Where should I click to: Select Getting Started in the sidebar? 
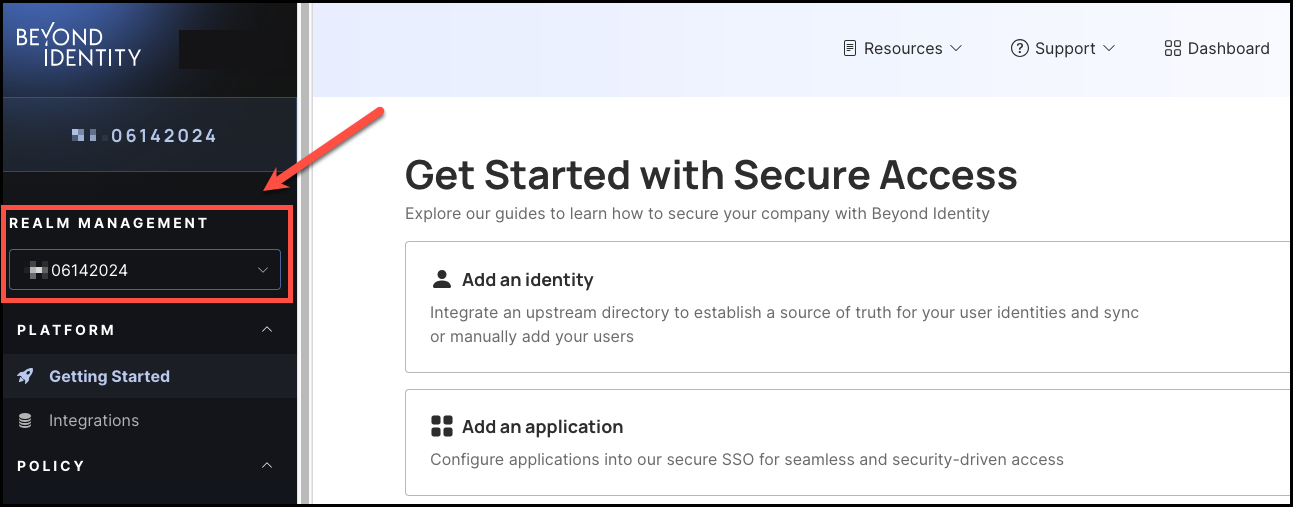(149, 376)
